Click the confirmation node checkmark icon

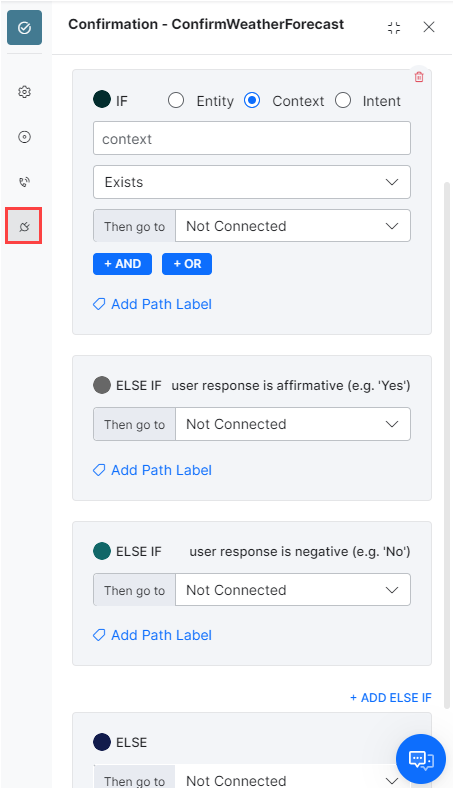[x=24, y=28]
